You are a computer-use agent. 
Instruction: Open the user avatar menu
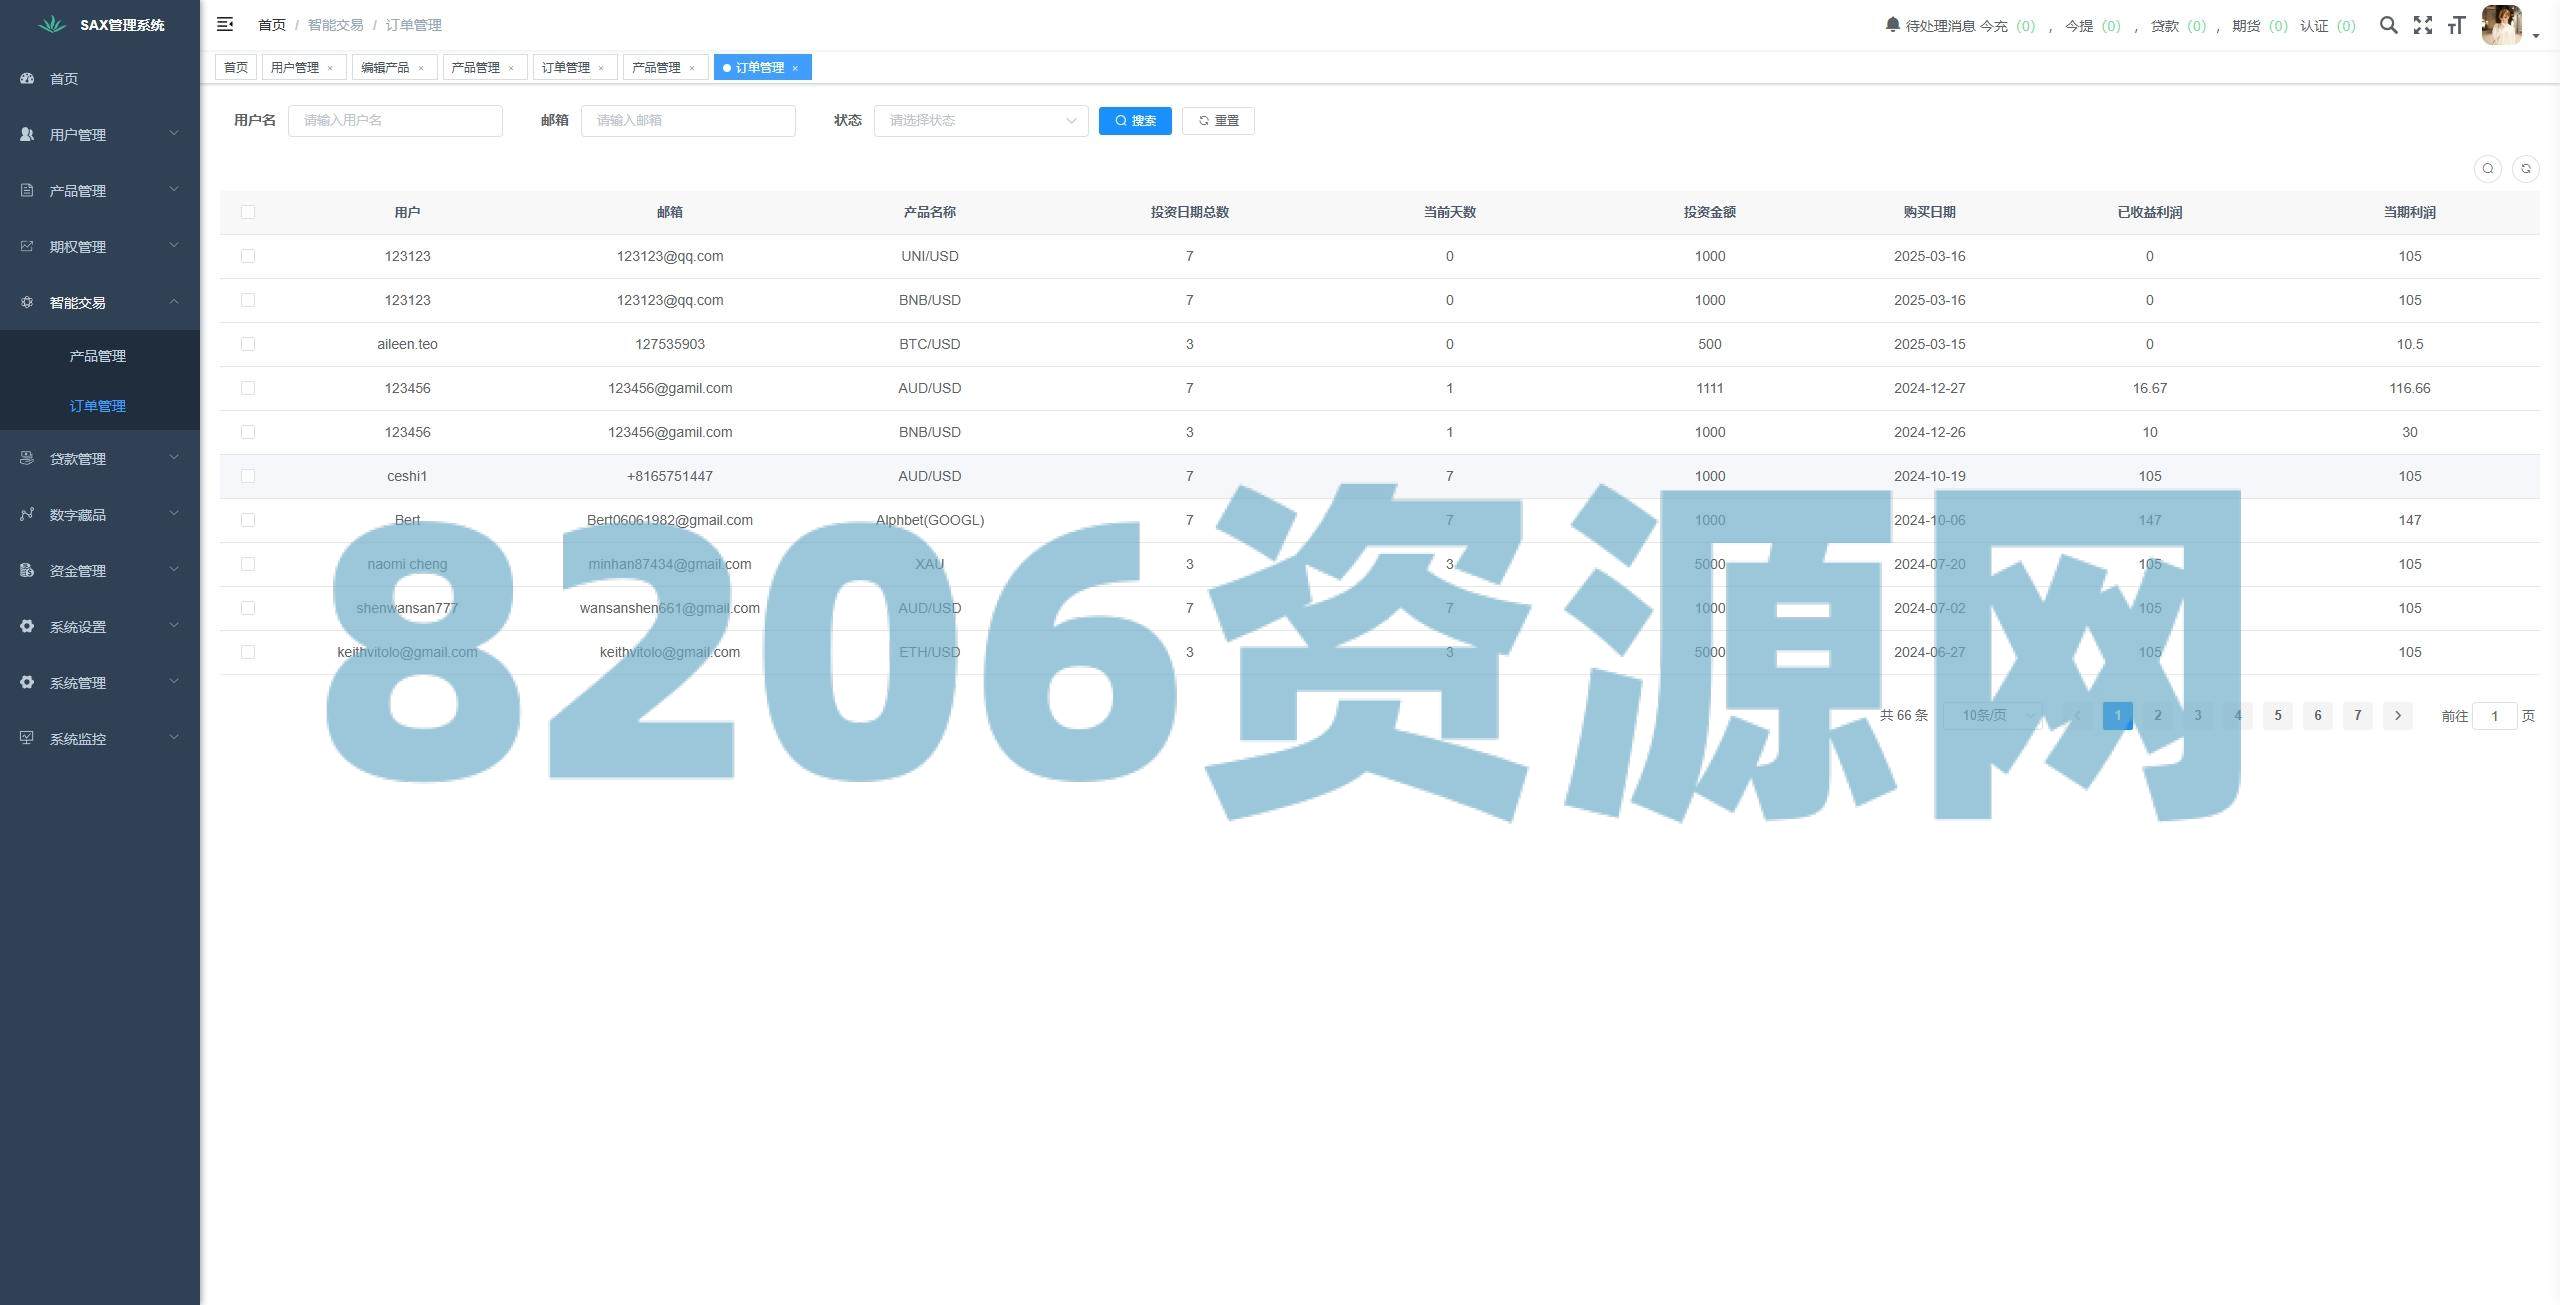[2503, 25]
